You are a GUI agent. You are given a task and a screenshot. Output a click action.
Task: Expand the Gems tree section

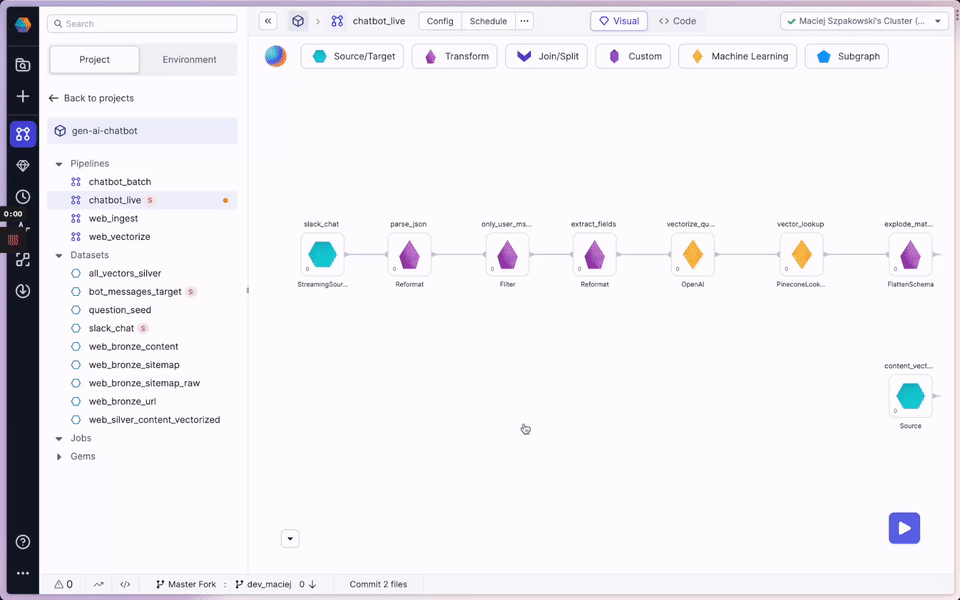(58, 456)
